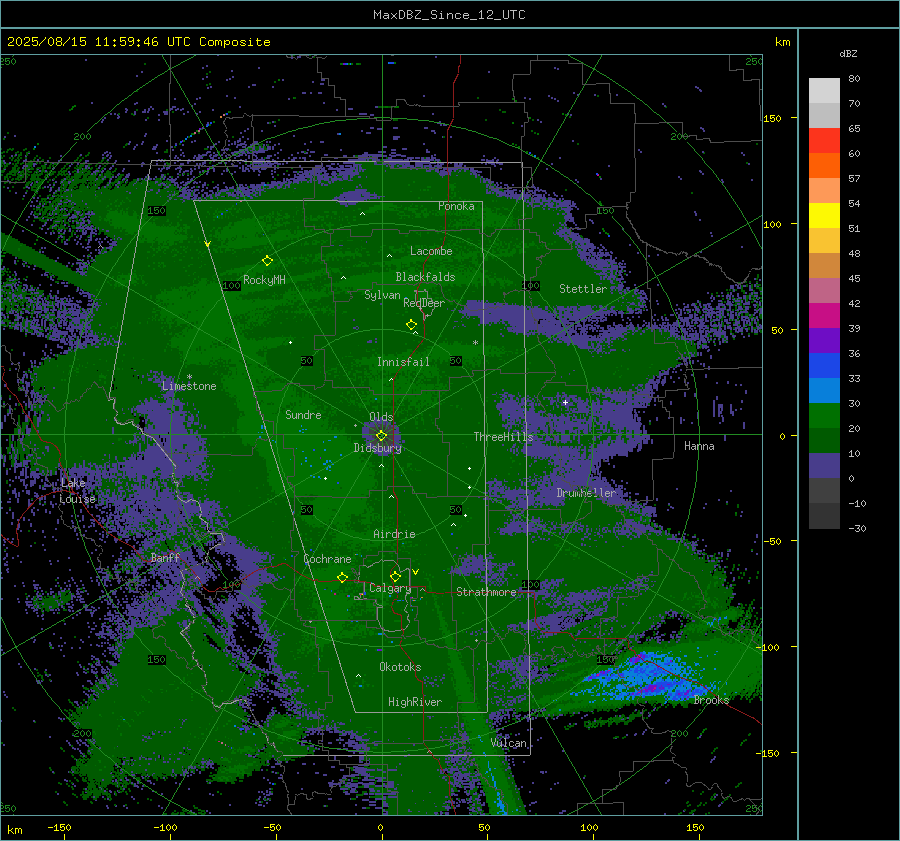
Task: Click the Ponoka city label
Action: (456, 206)
